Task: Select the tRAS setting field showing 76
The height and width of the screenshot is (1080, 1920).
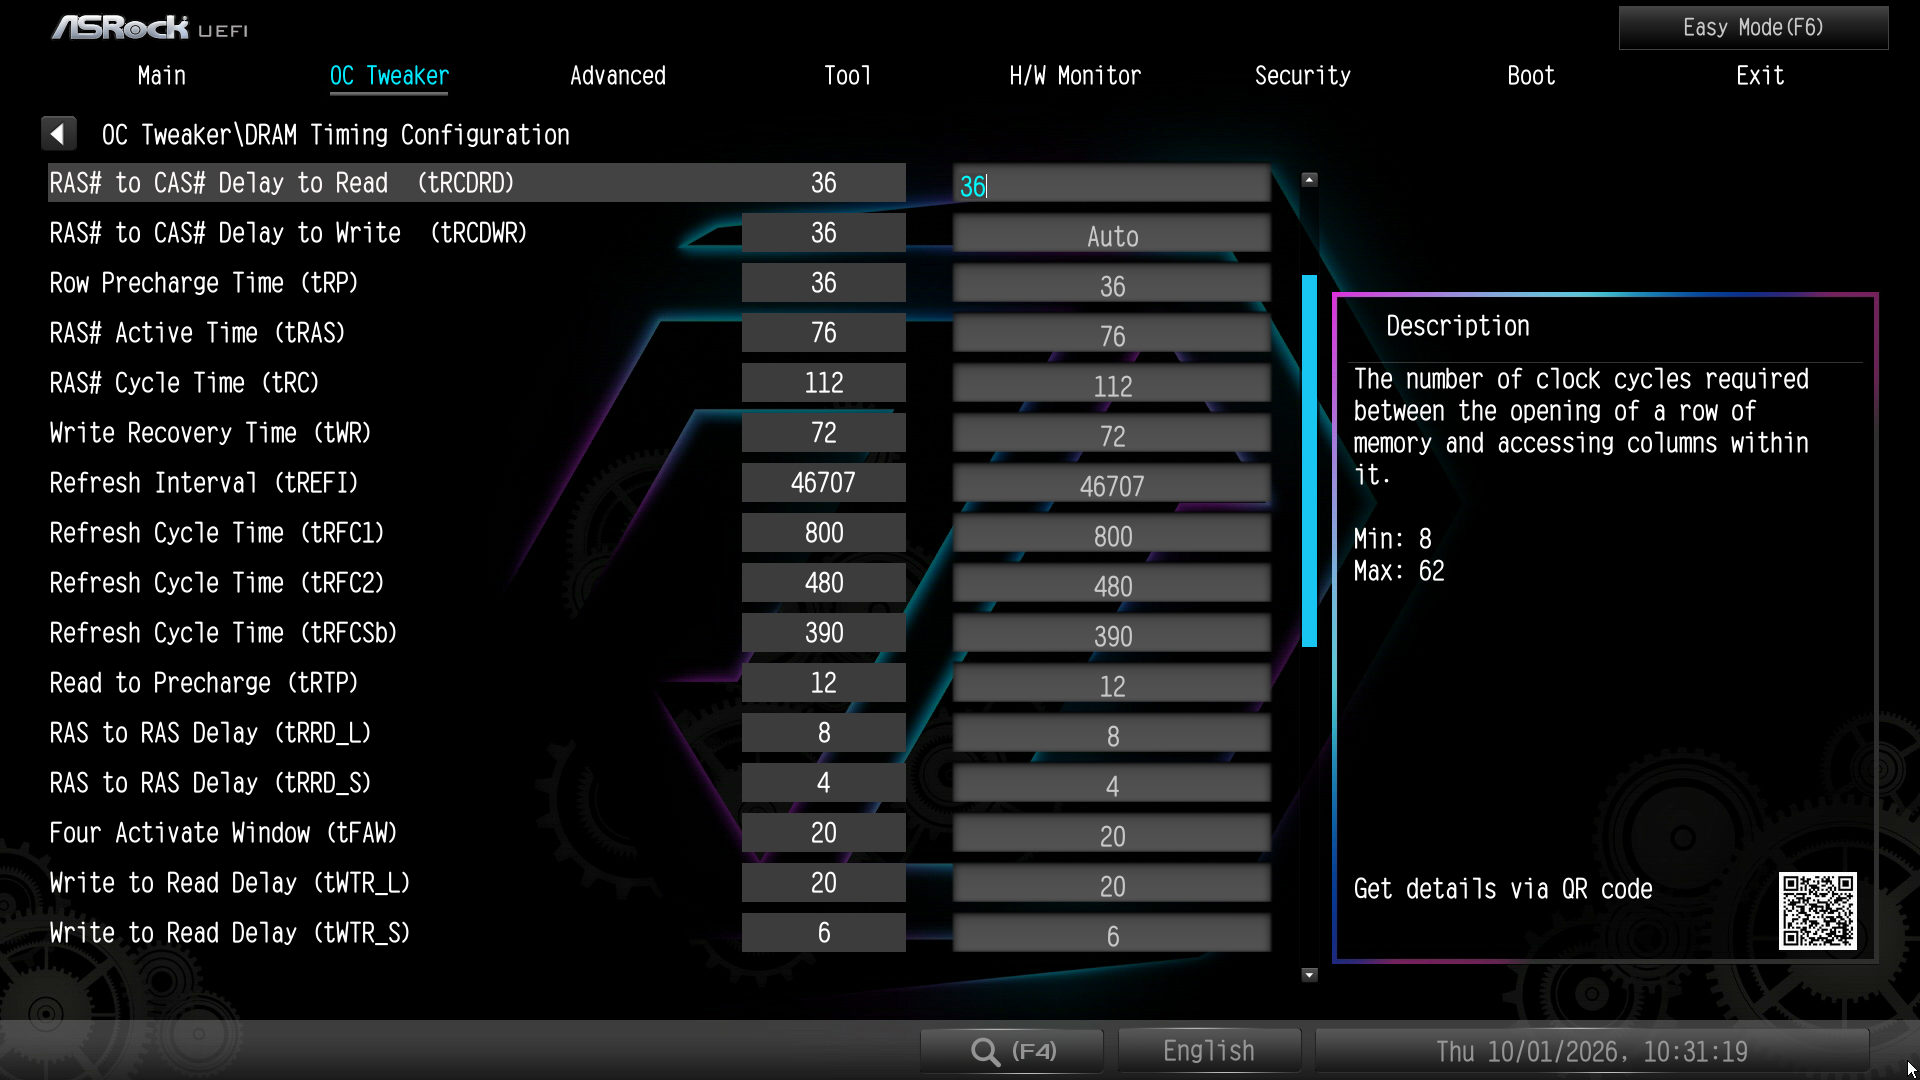Action: 1111,335
